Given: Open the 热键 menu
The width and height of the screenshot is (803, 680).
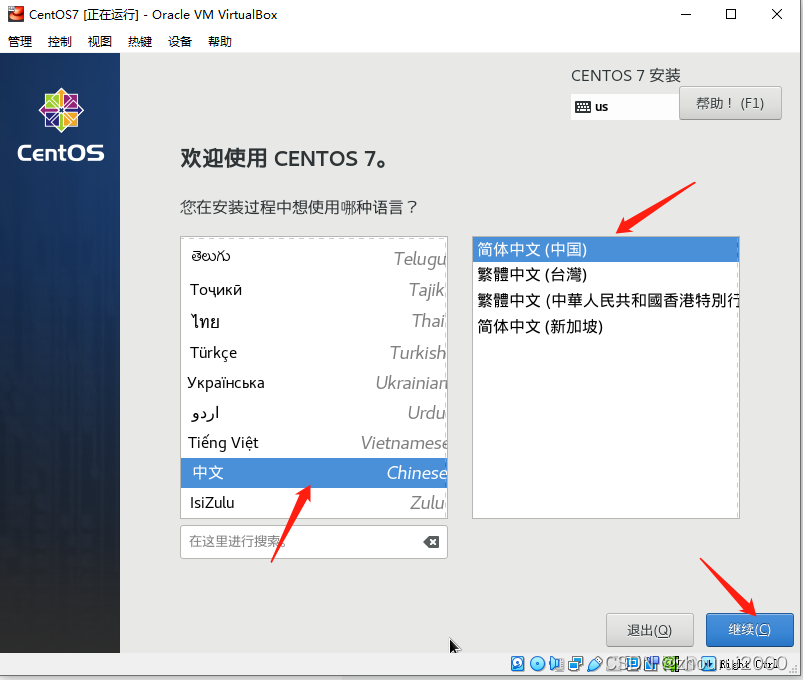Looking at the screenshot, I should tap(140, 41).
